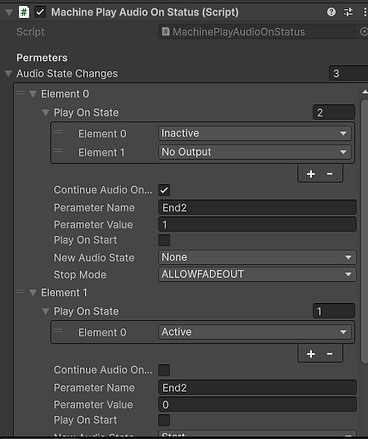Grab the reorder handle beside Inactive element
Viewport: 368px width, 439px height.
point(58,132)
